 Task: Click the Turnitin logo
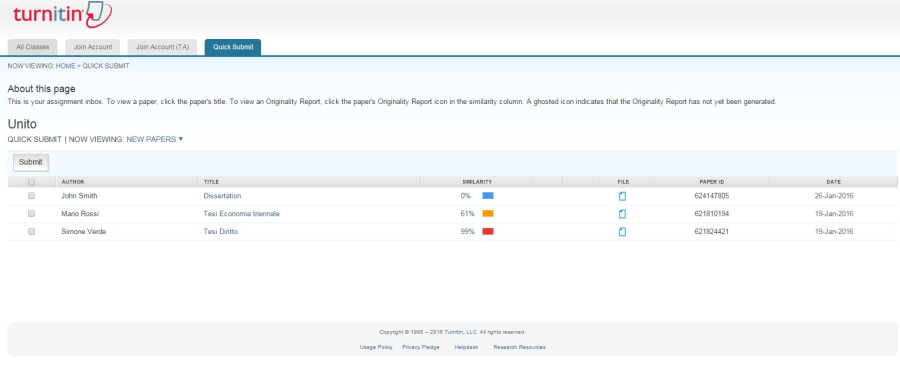pos(62,15)
